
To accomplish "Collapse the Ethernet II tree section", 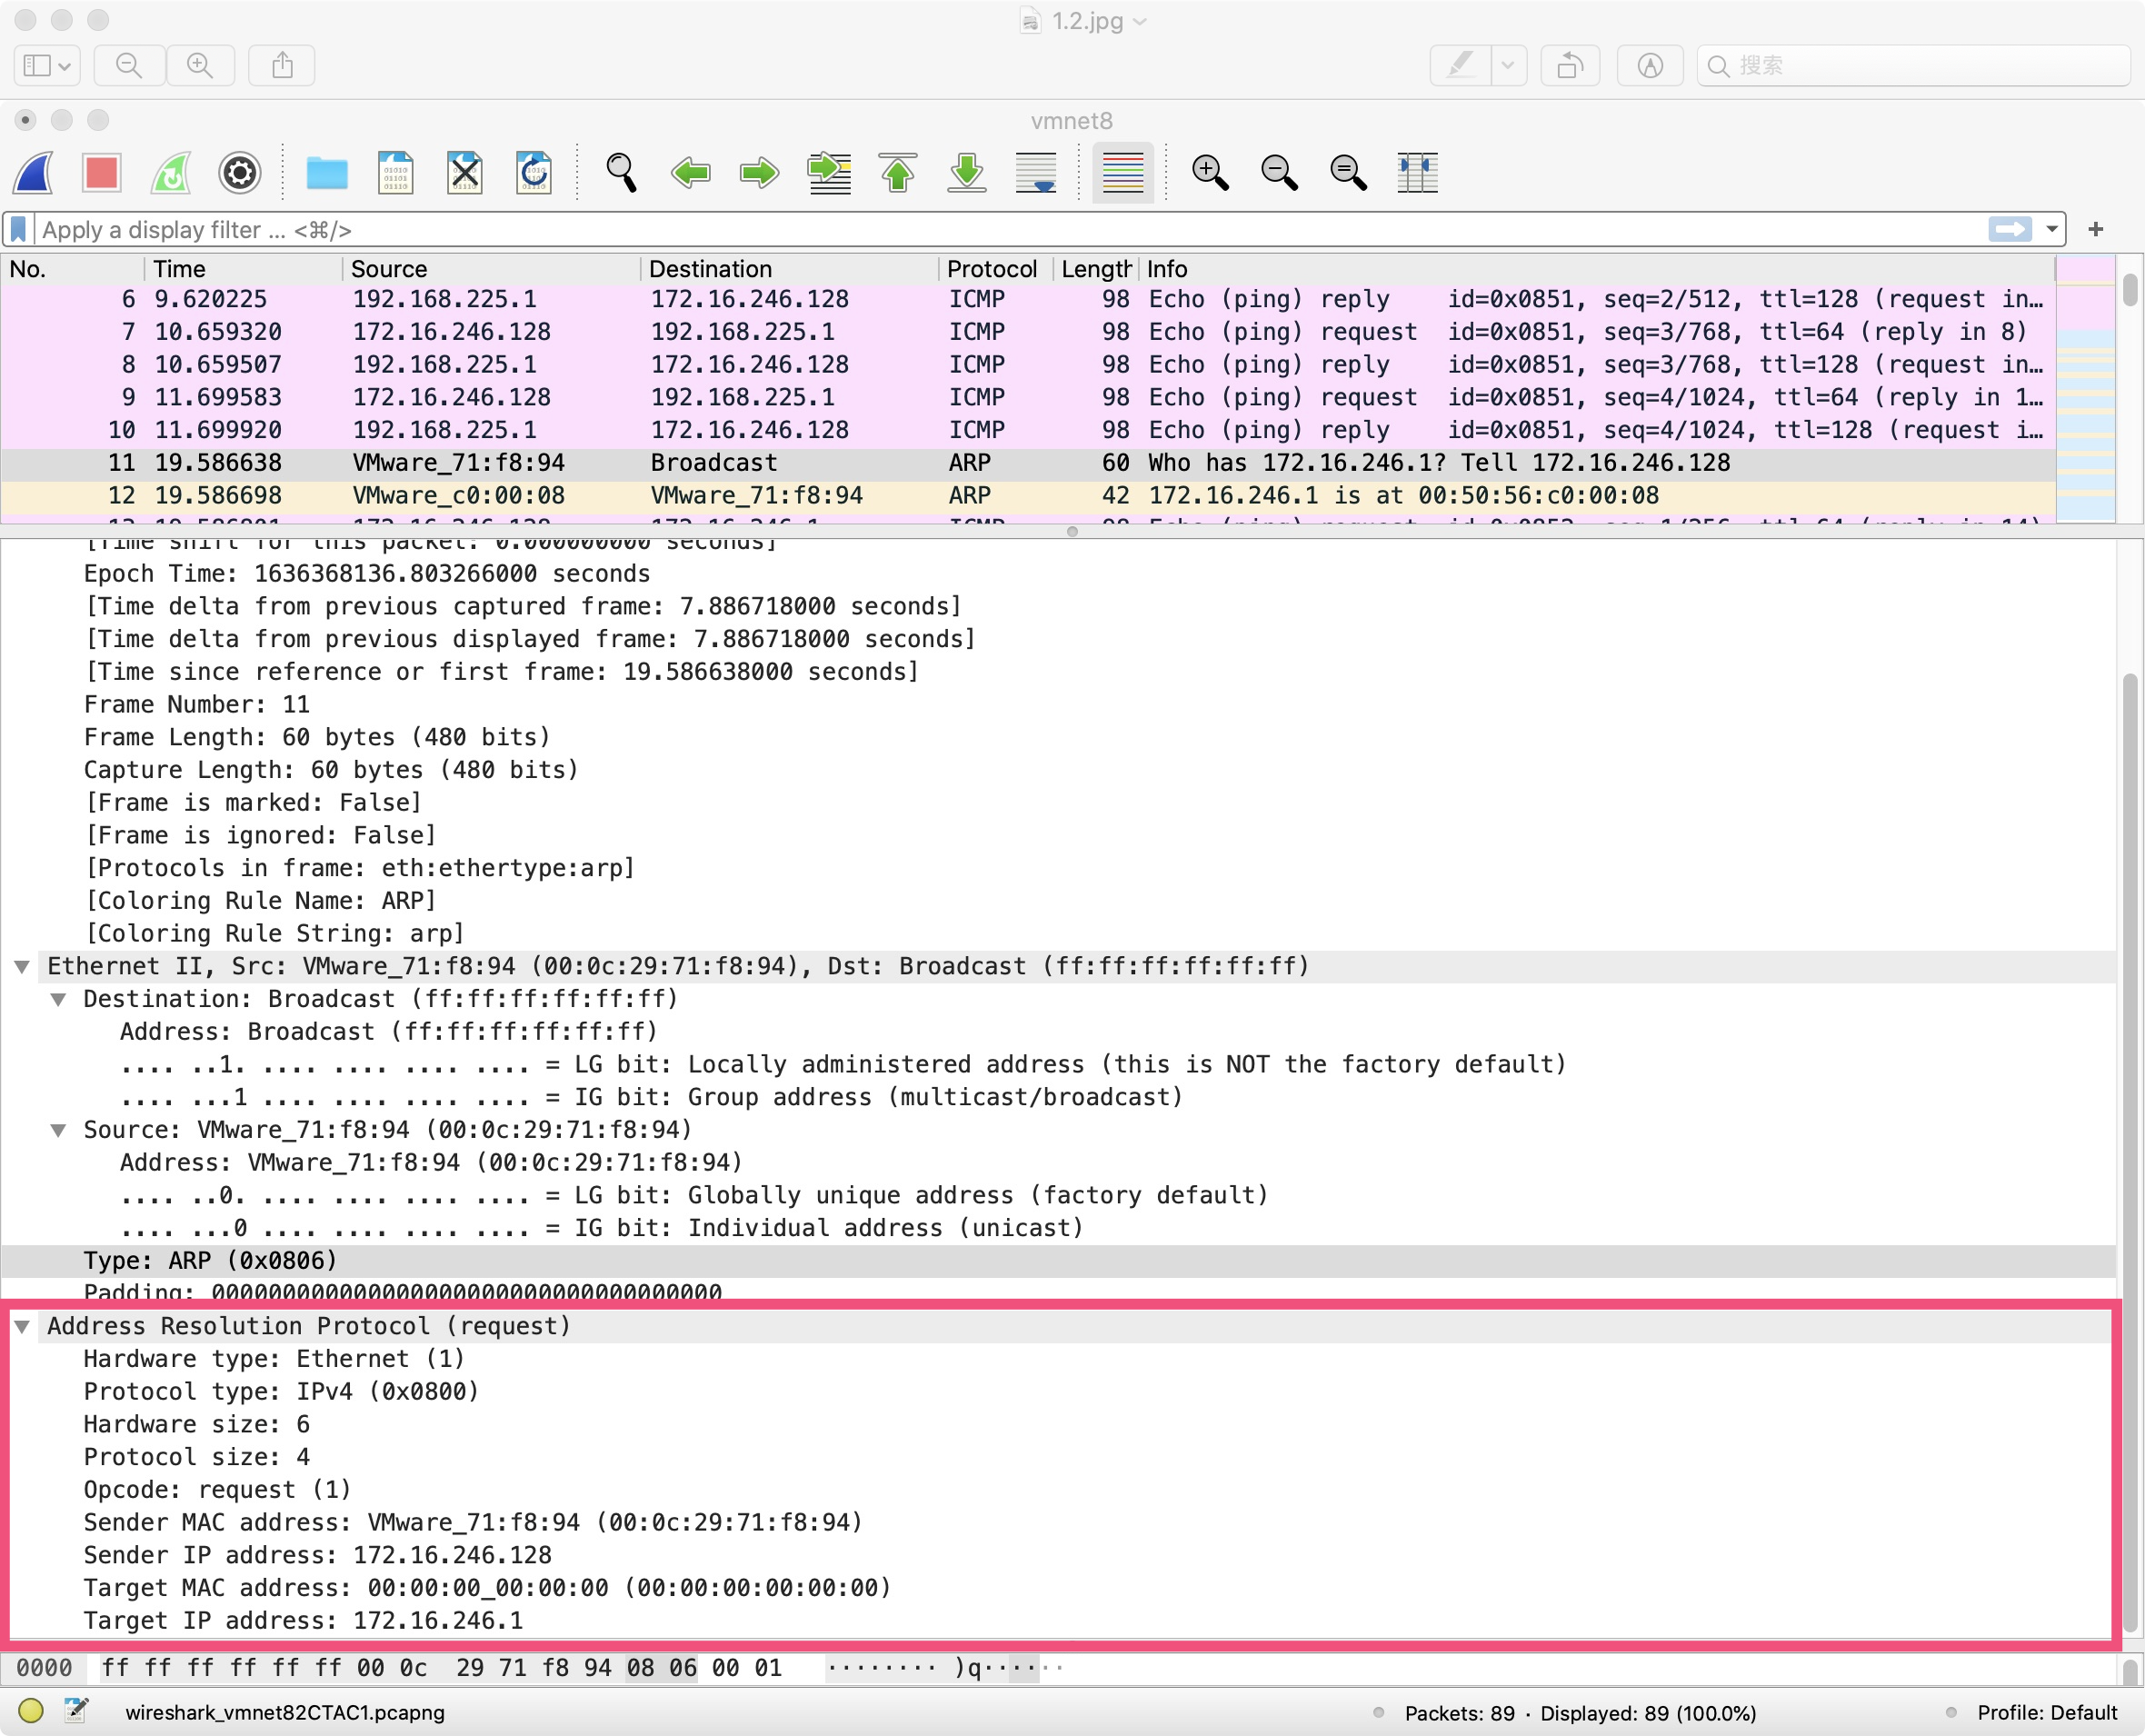I will 22,967.
